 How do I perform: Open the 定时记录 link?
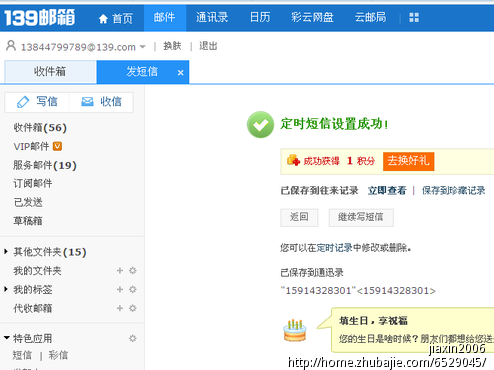(x=334, y=248)
